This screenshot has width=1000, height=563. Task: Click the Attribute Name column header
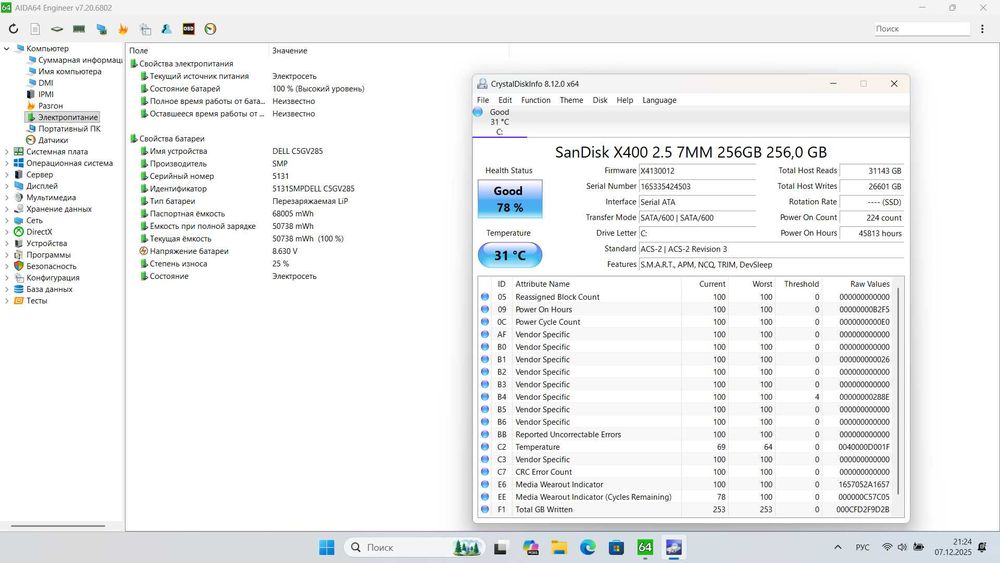coord(542,284)
